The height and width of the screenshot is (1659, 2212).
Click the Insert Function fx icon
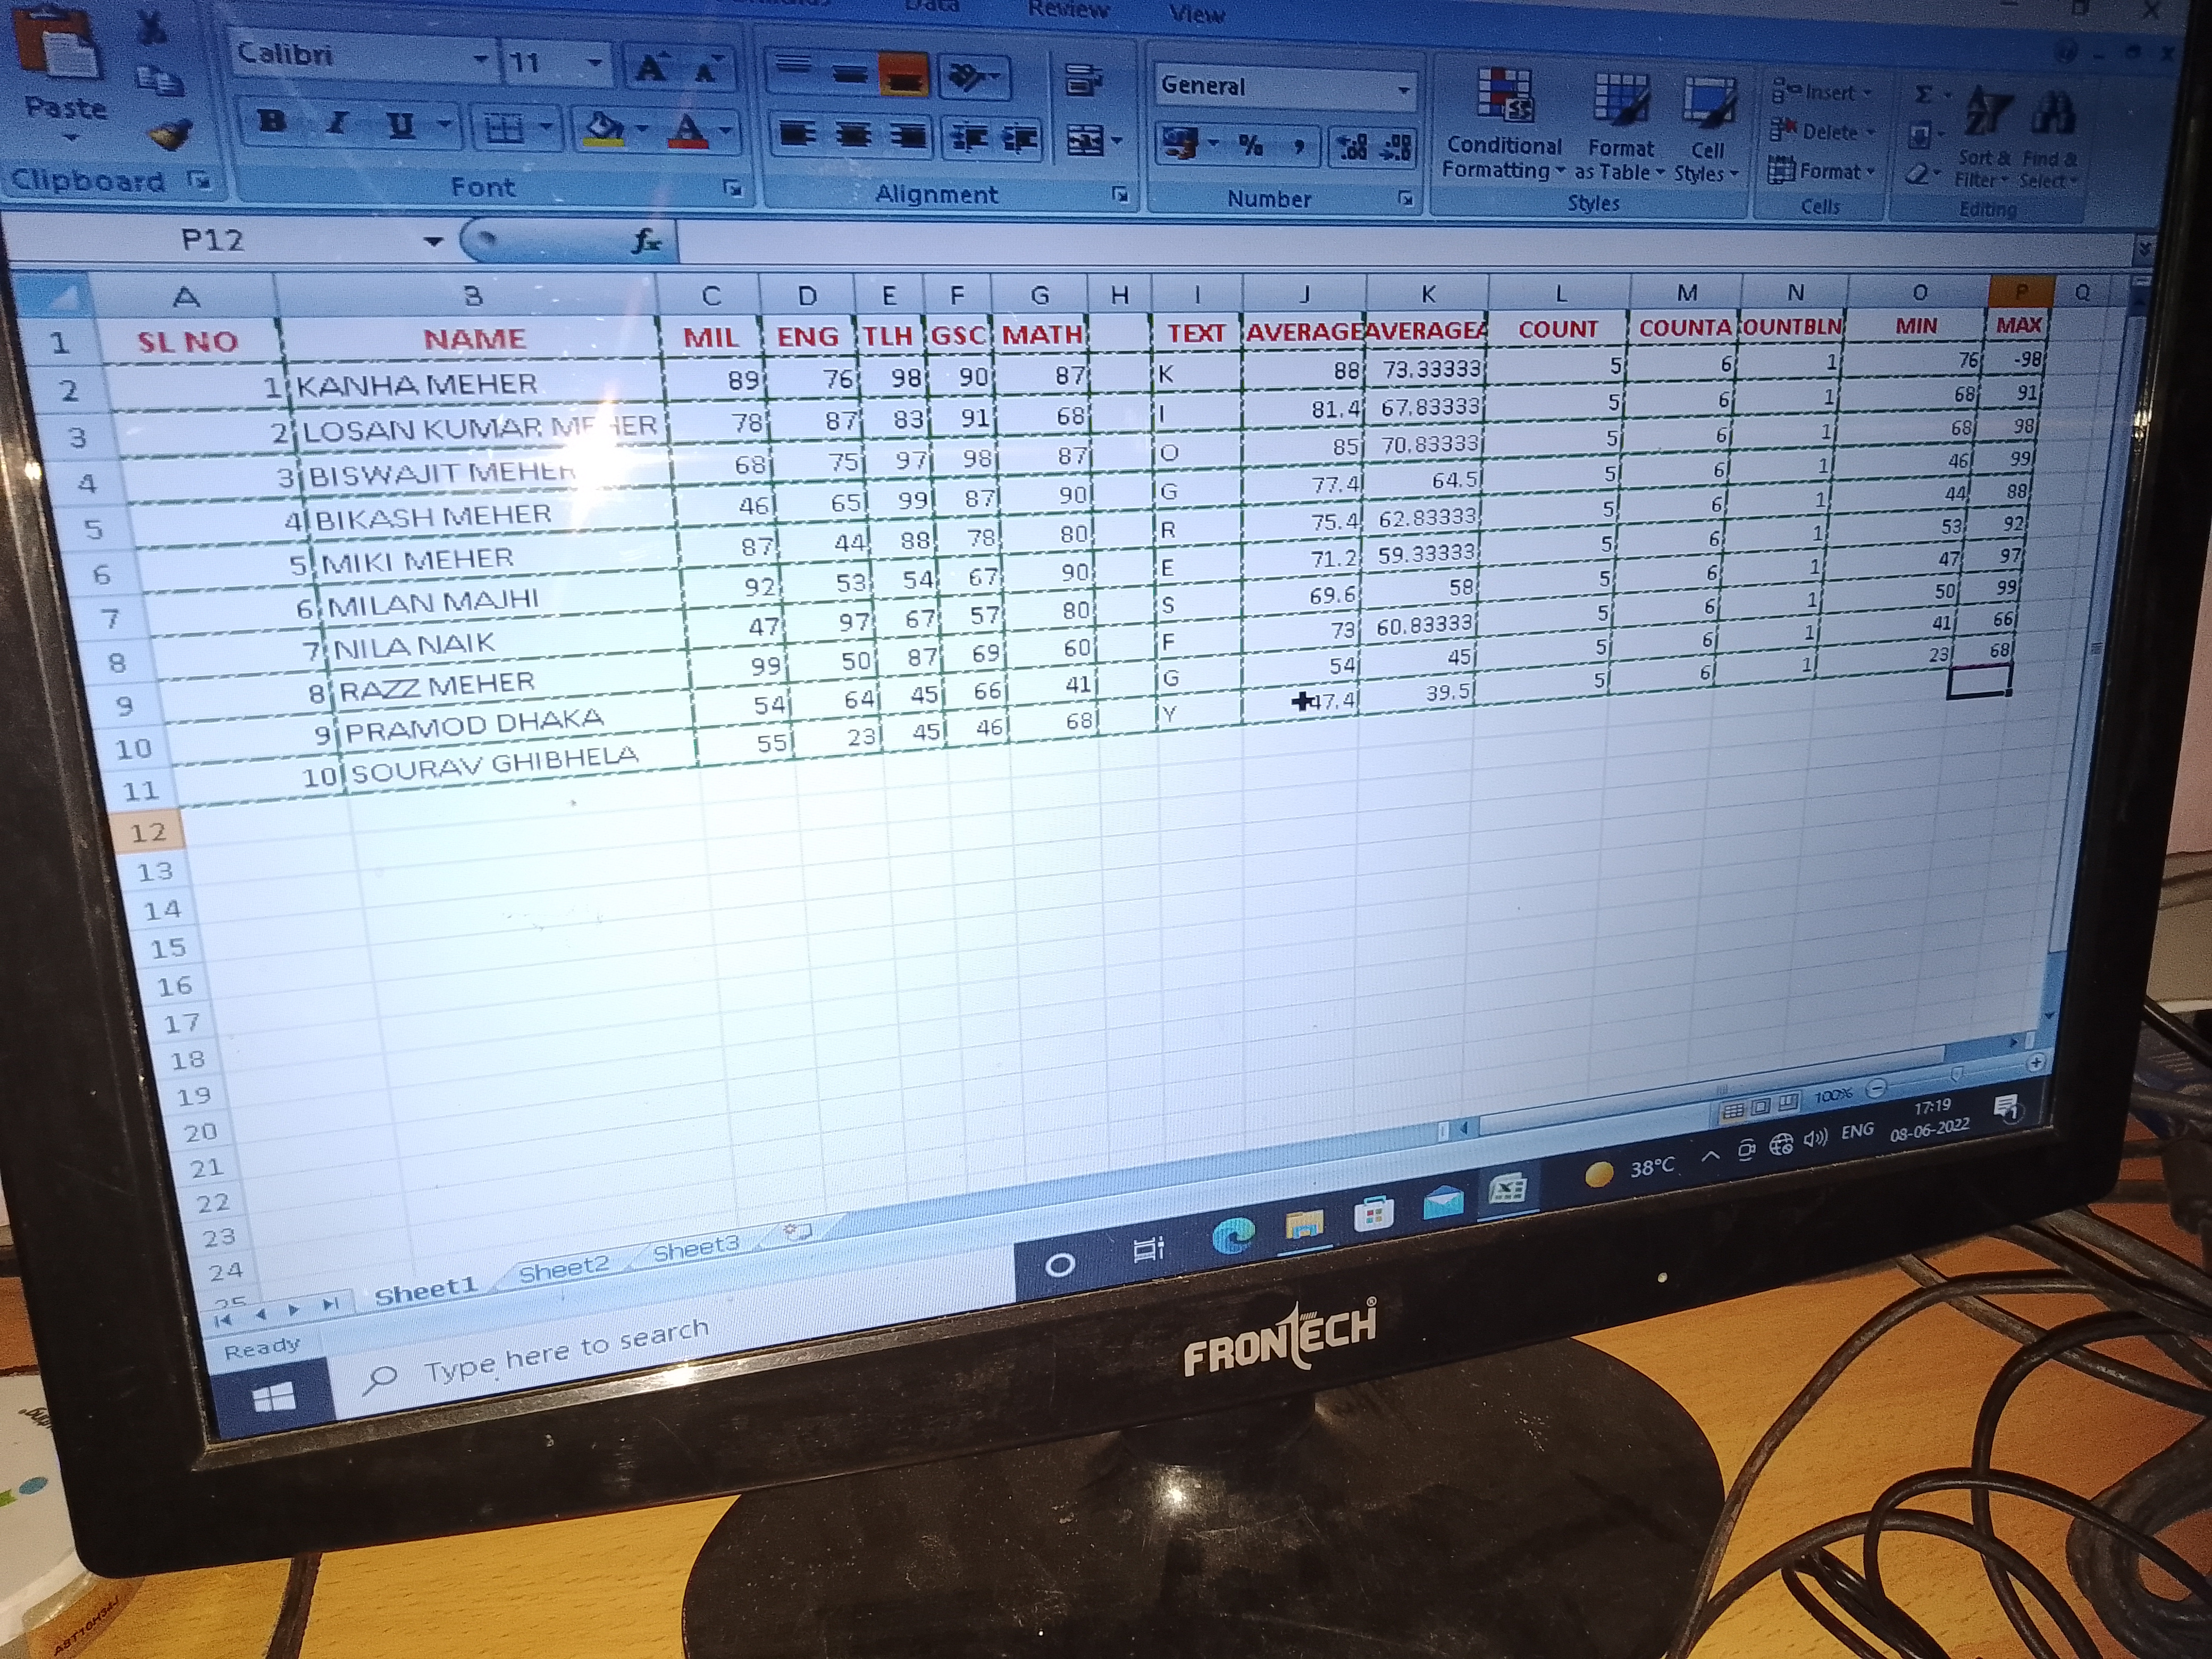tap(646, 241)
